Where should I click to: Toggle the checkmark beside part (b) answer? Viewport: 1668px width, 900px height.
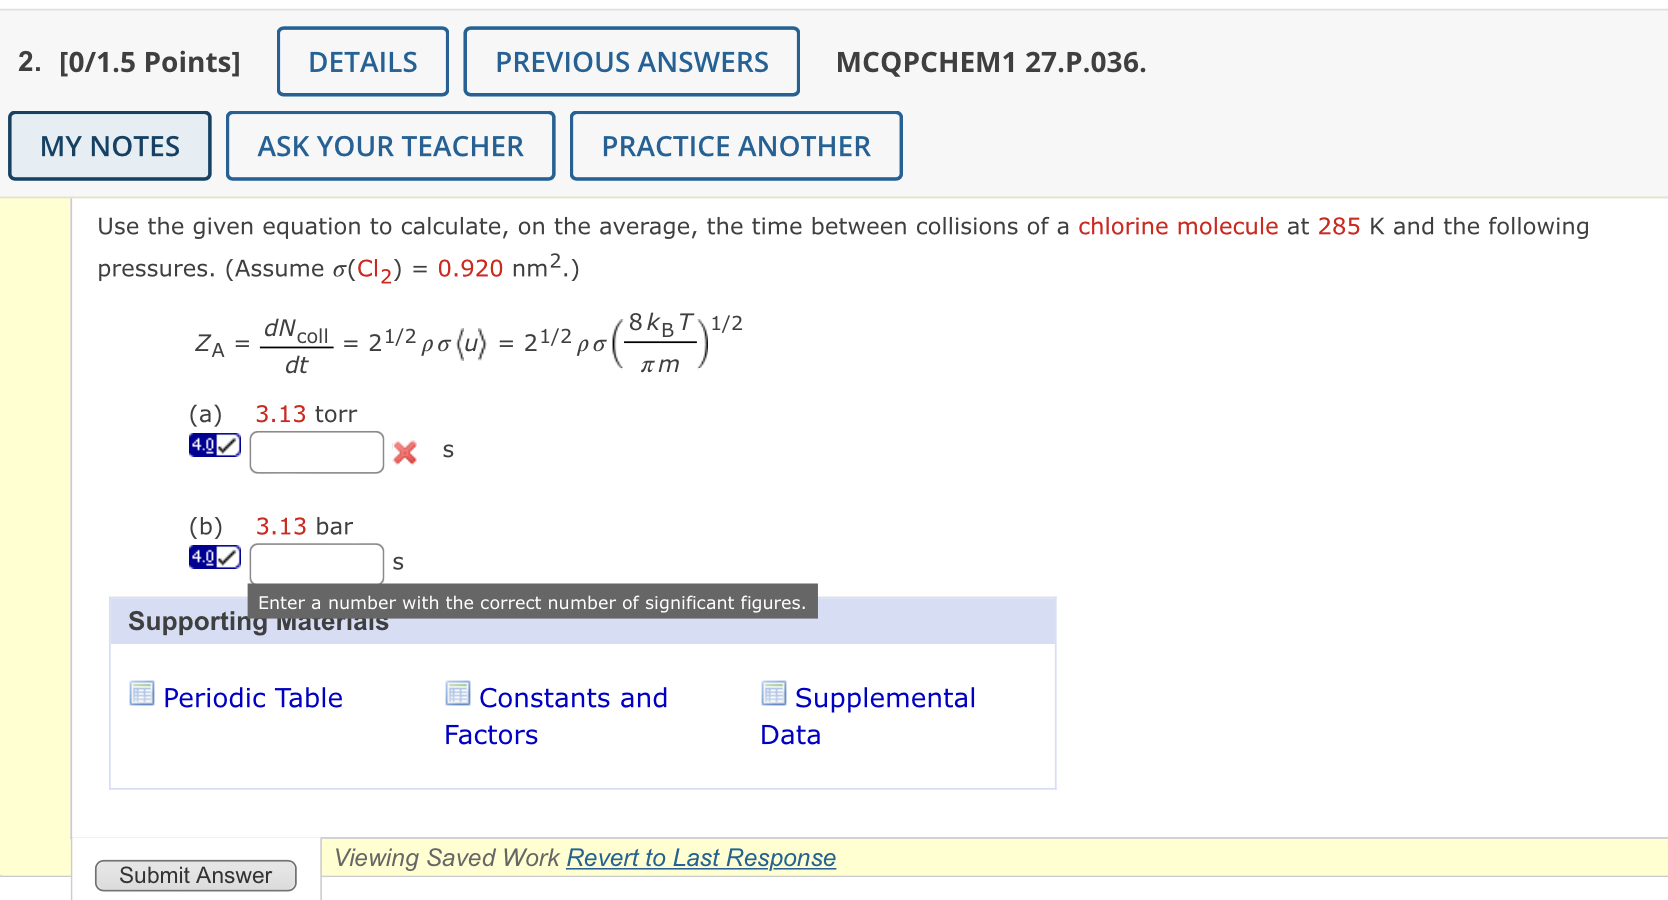(x=227, y=556)
